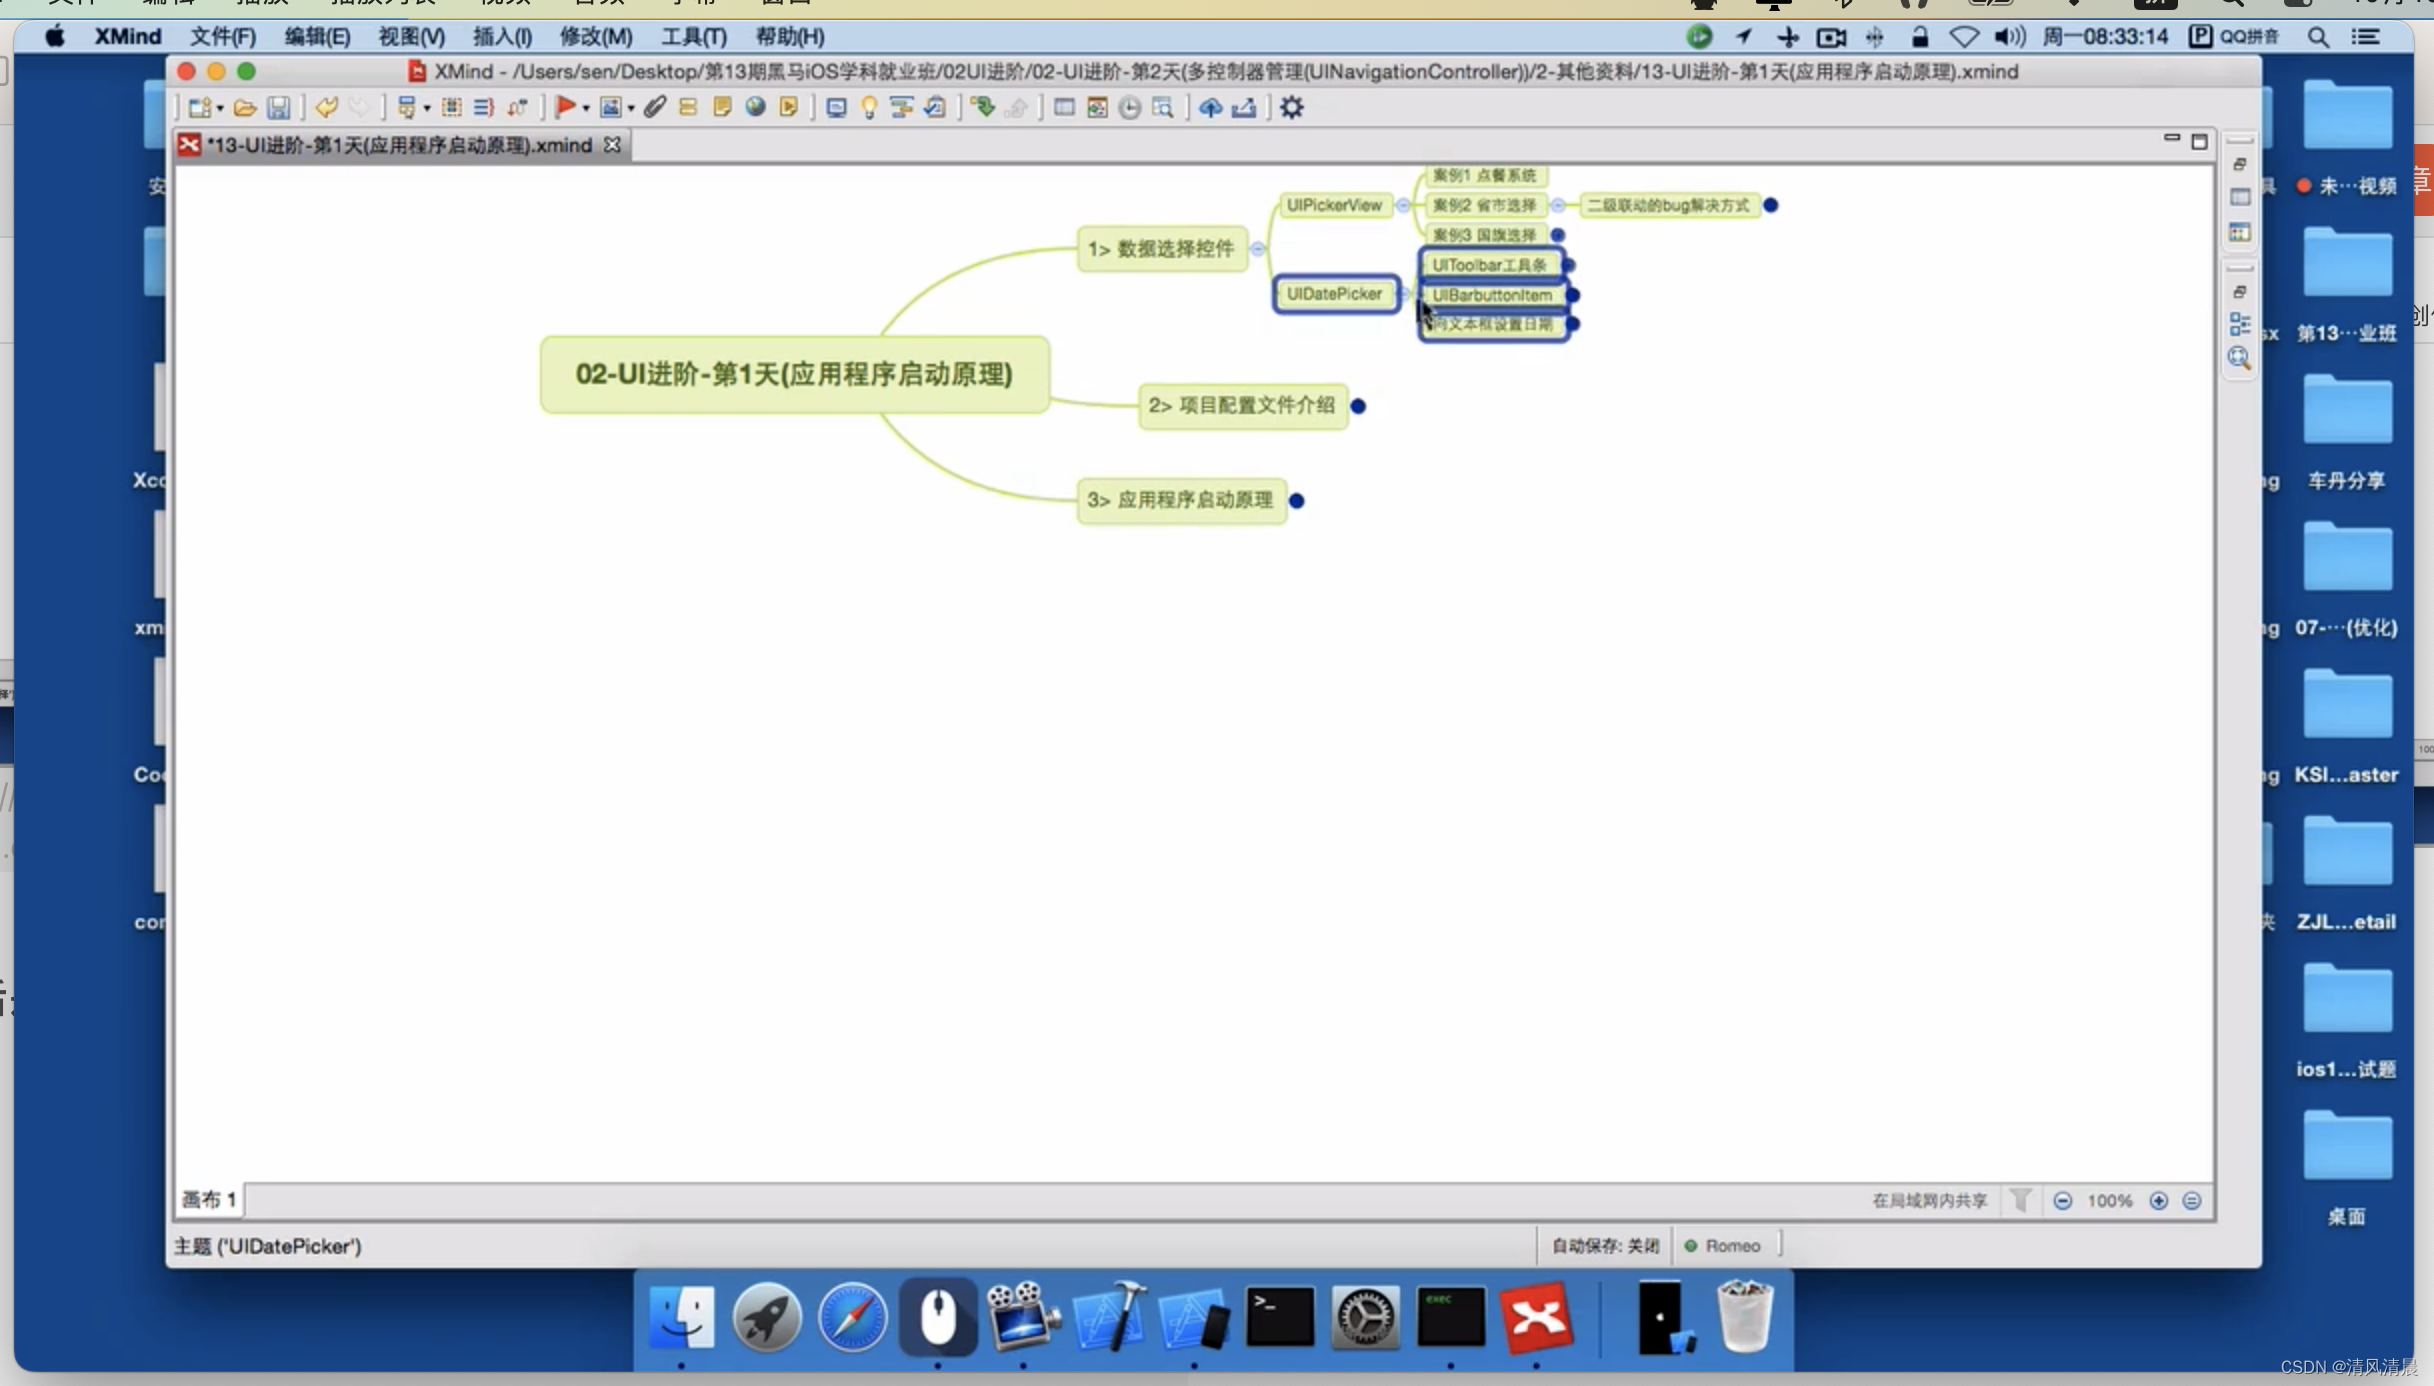2434x1386 pixels.
Task: Click the zoom out minus button
Action: click(2062, 1200)
